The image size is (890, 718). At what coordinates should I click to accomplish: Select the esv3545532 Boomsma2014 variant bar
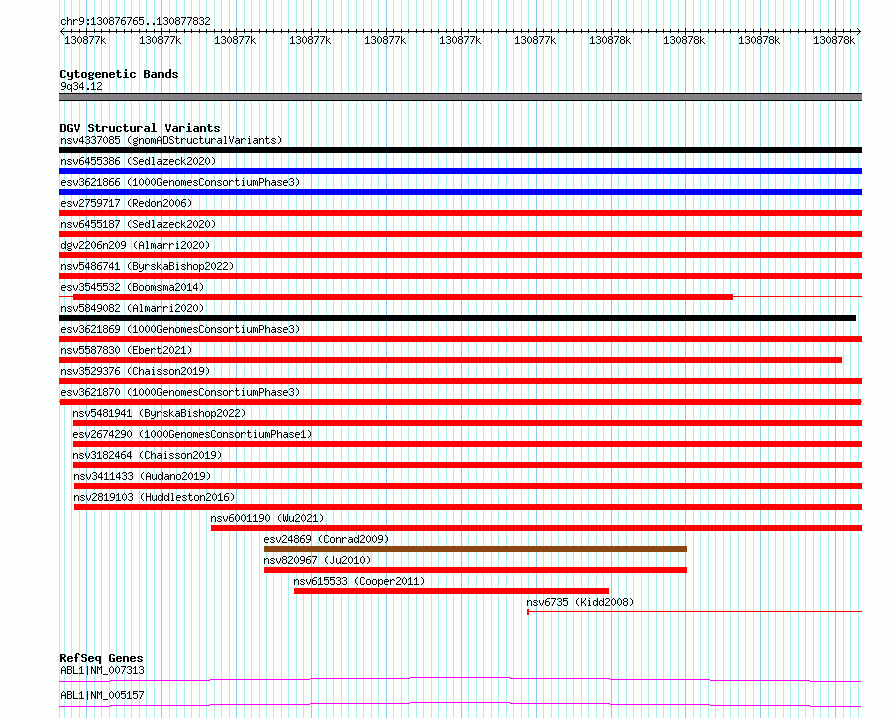point(403,297)
